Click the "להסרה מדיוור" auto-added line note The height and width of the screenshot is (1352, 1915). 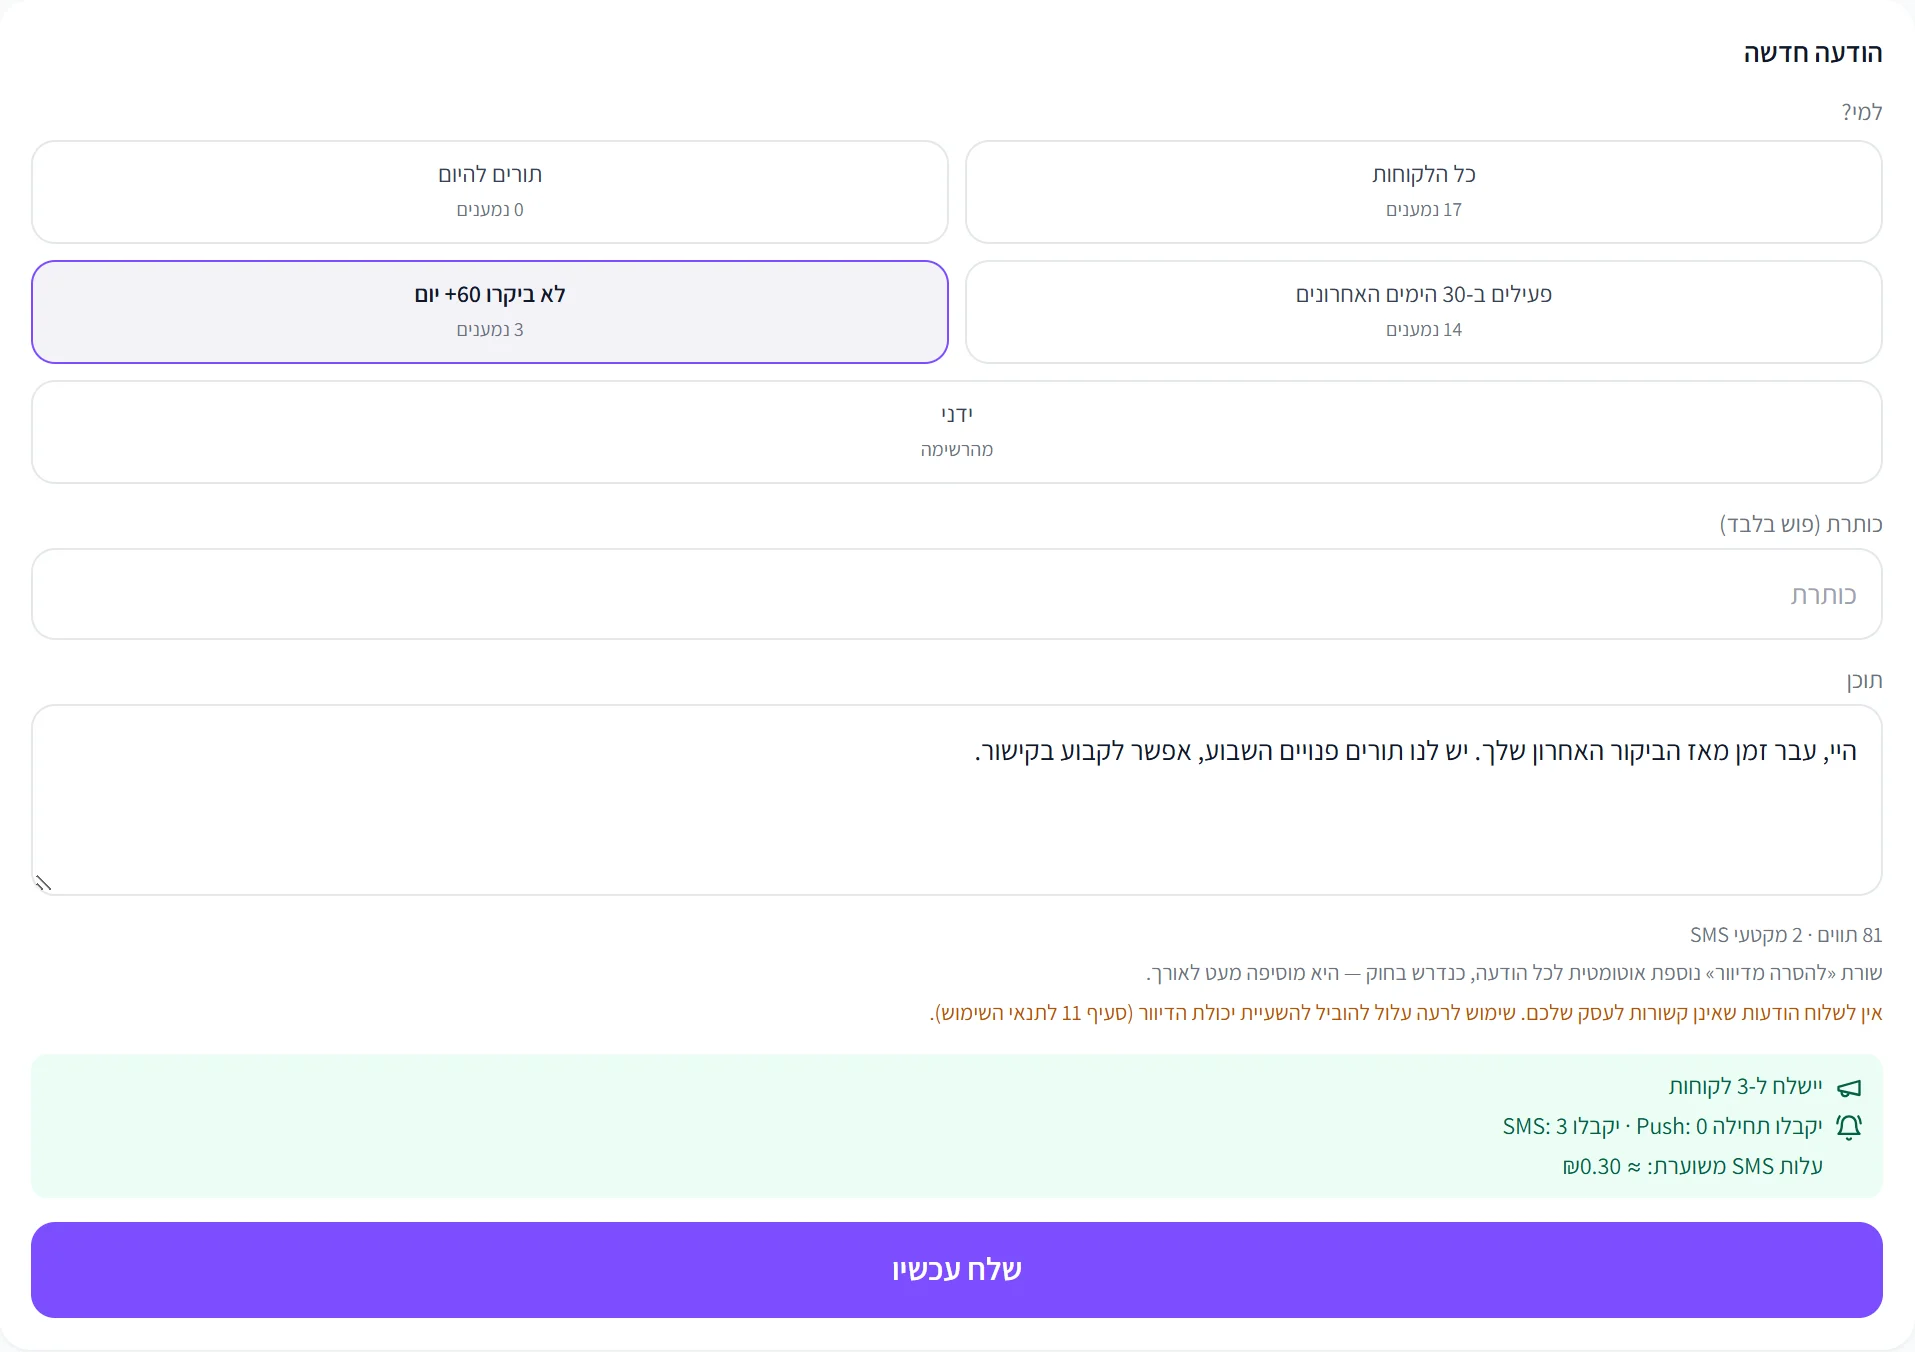coord(1514,973)
